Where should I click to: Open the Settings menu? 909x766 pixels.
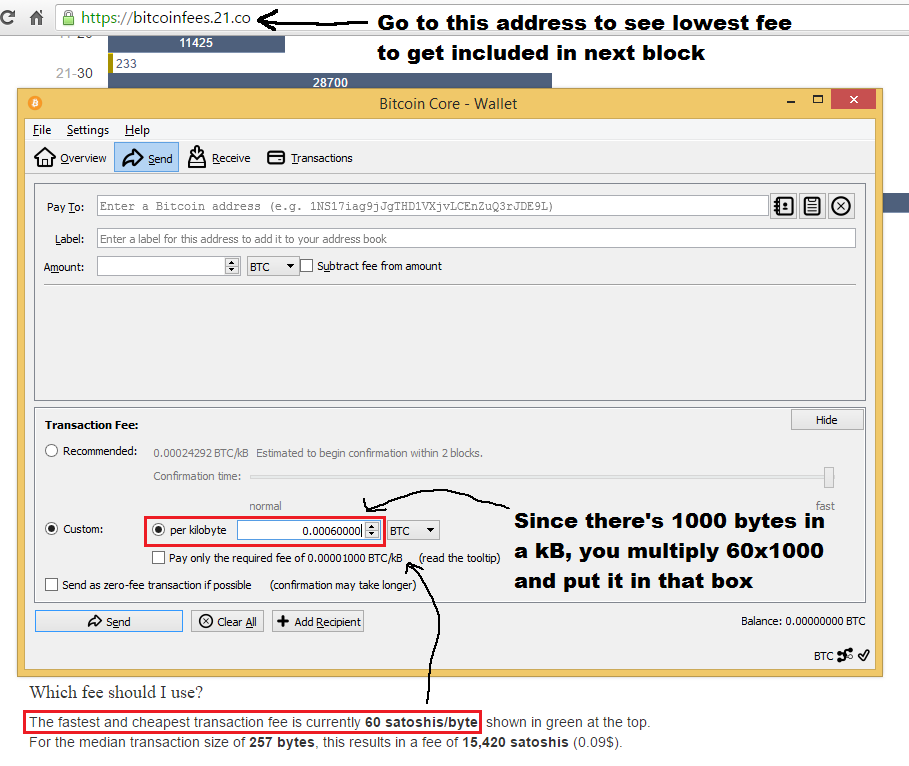pos(88,130)
